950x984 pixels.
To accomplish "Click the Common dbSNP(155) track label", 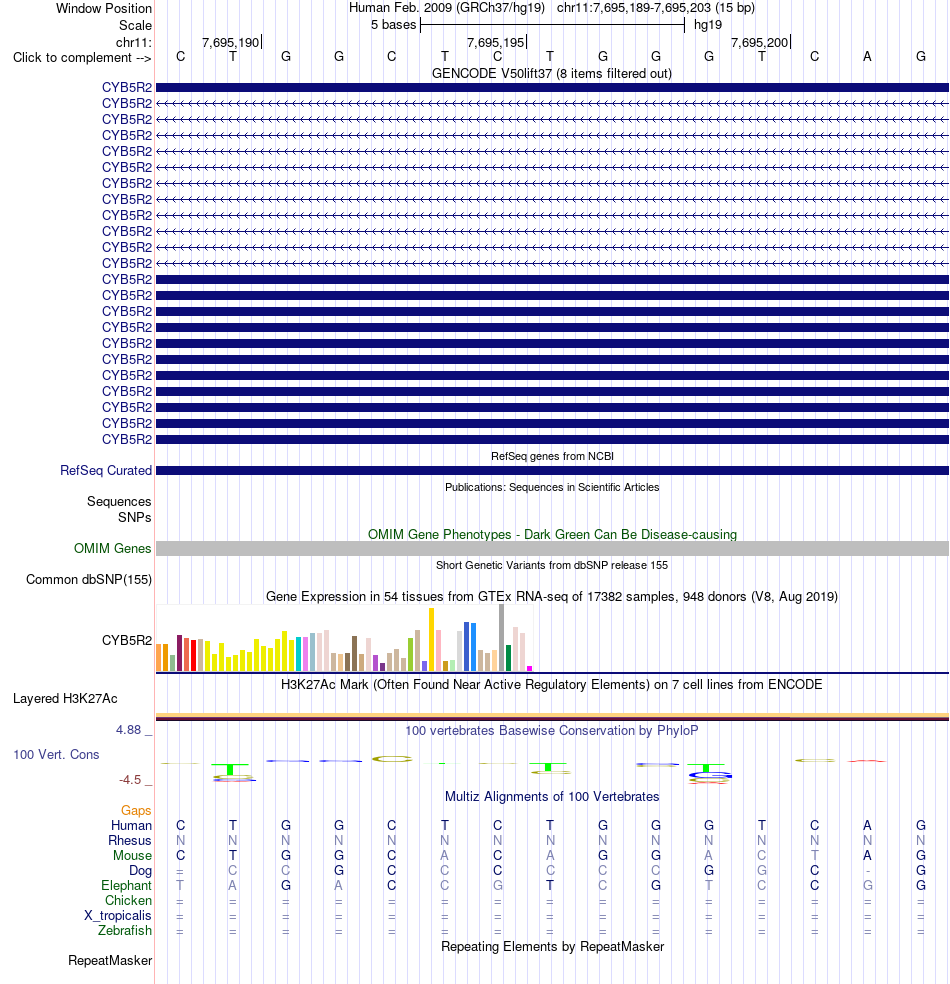I will (x=89, y=579).
